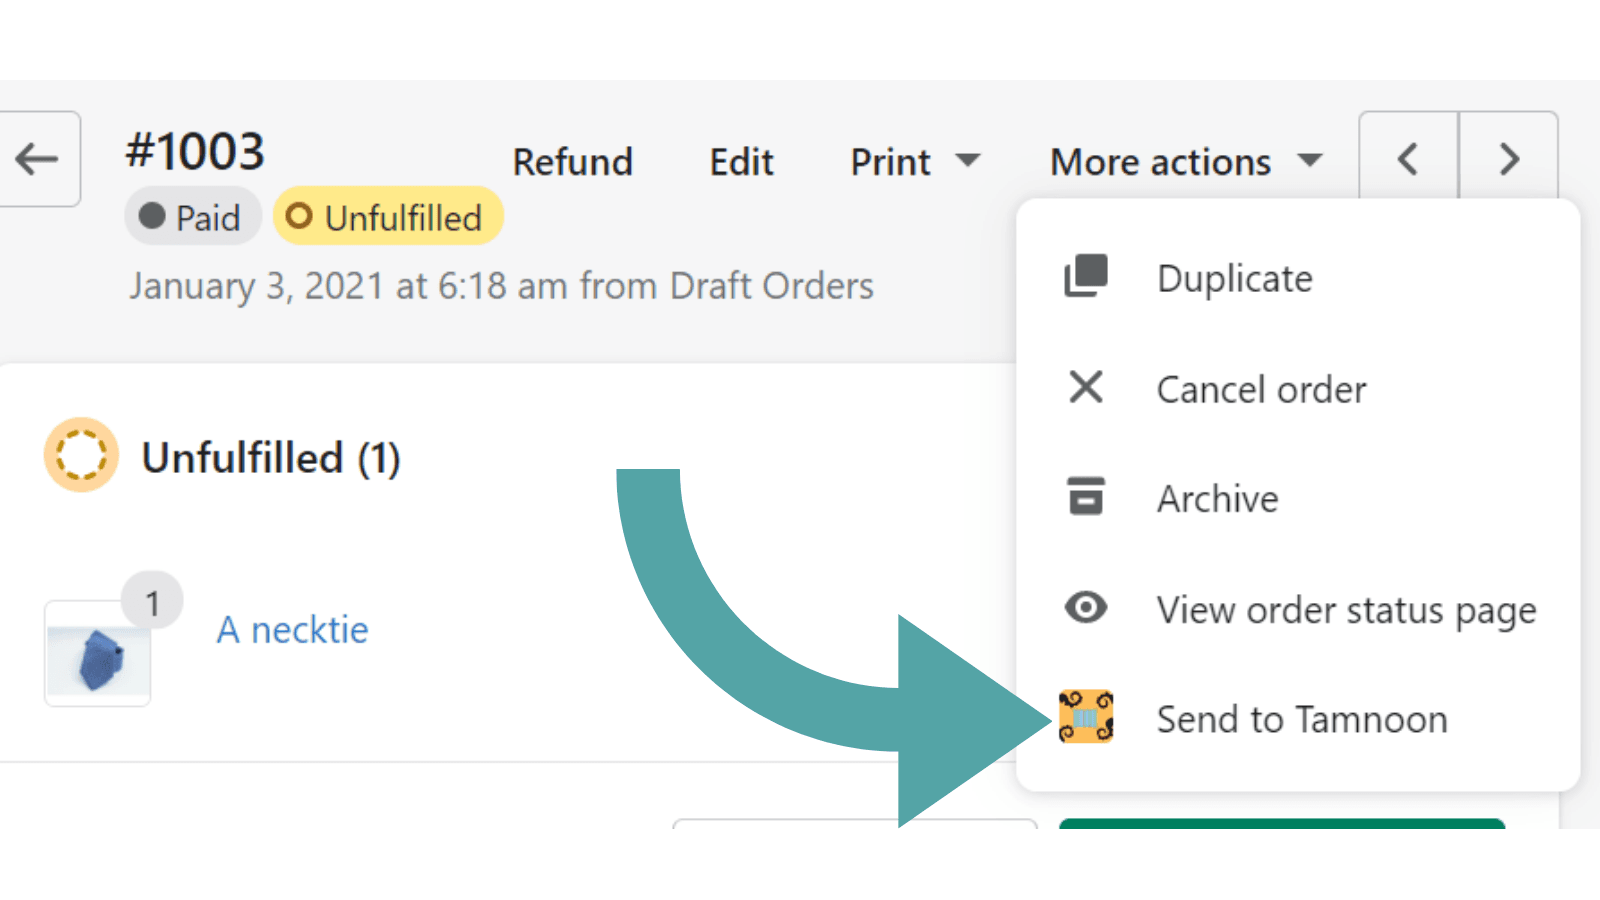Open the A necktie product link

292,629
